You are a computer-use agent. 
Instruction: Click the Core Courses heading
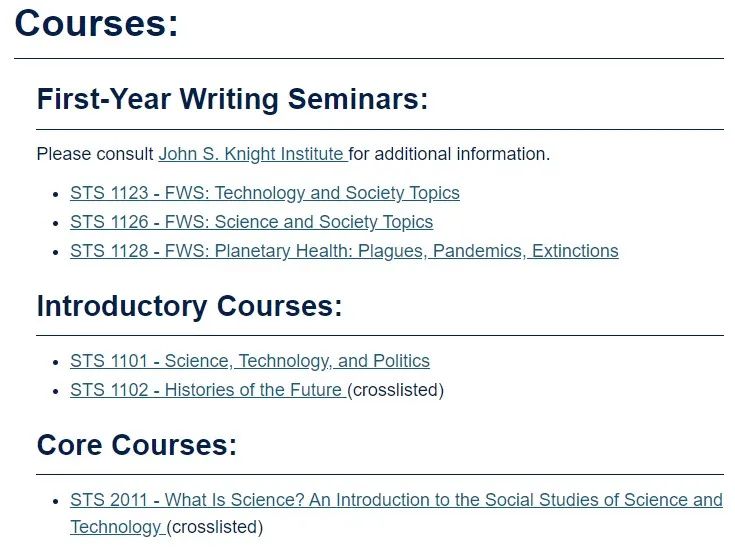[137, 445]
